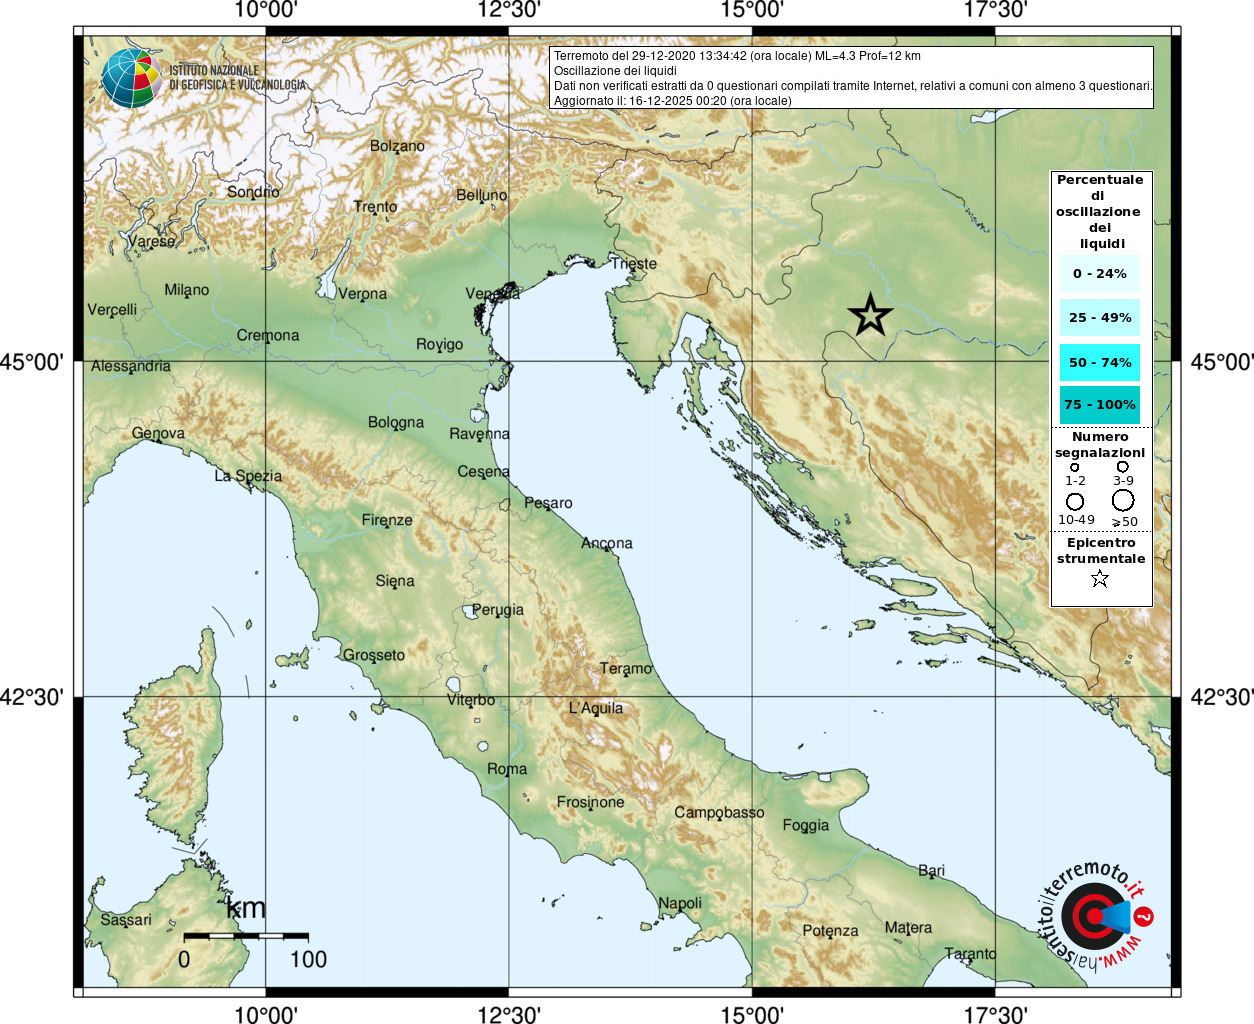Screen dimensions: 1254x1024
Task: Click the Perugia city label
Action: (x=498, y=610)
